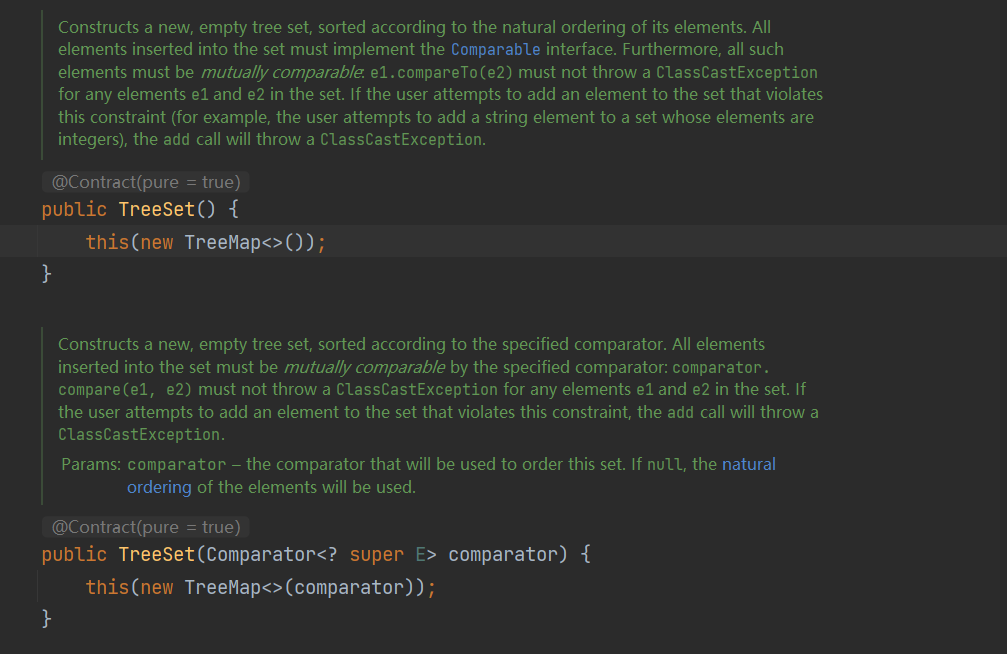Screen dimensions: 1007x654
Task: Select the Comparator type in the constructor parameter
Action: tap(258, 554)
